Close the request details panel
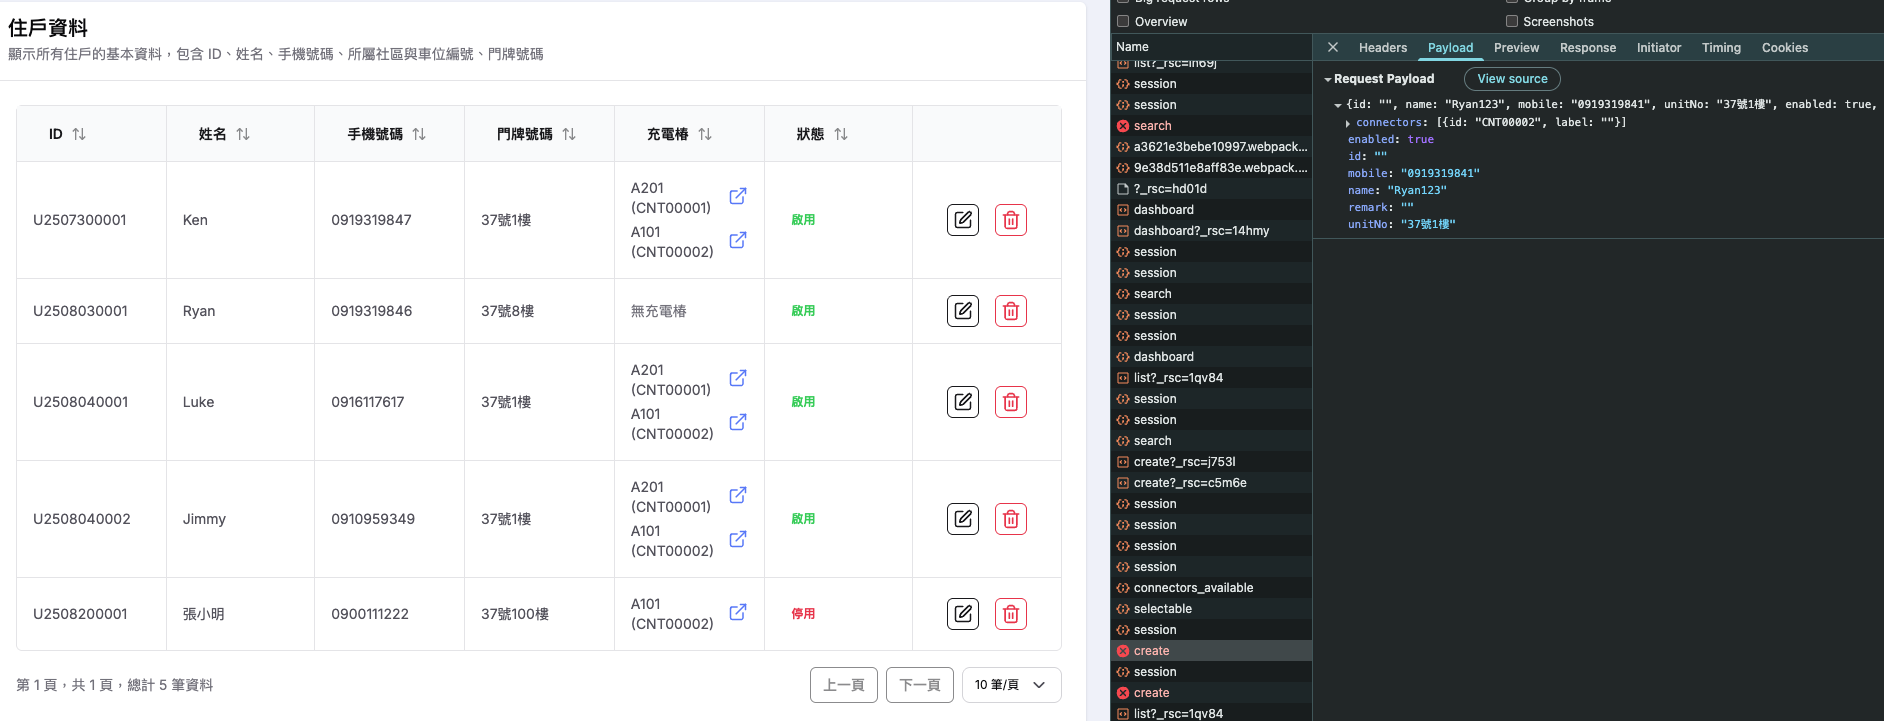 click(x=1332, y=47)
